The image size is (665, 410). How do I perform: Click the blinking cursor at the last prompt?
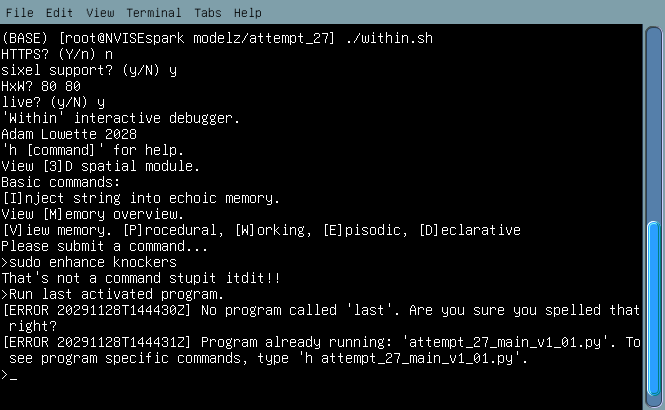point(13,375)
